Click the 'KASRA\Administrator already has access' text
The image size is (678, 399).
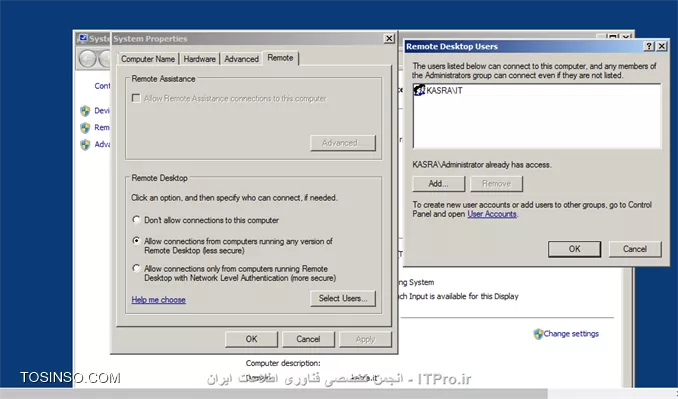[482, 165]
